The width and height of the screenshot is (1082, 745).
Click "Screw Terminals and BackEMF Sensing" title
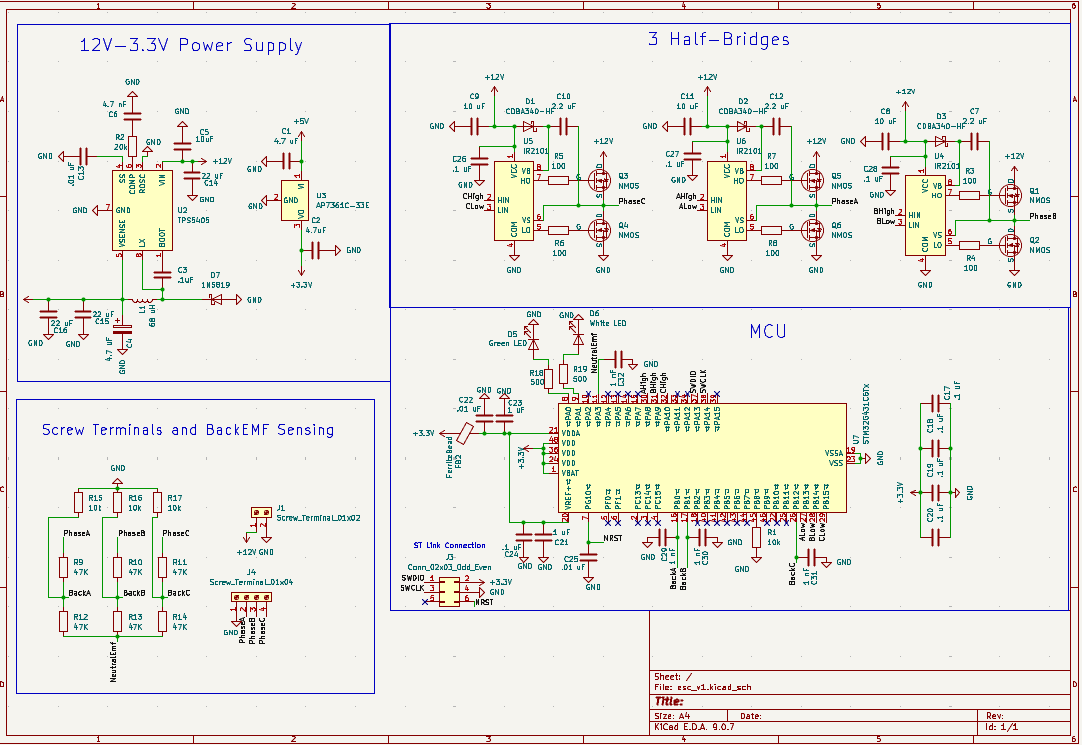[x=188, y=430]
